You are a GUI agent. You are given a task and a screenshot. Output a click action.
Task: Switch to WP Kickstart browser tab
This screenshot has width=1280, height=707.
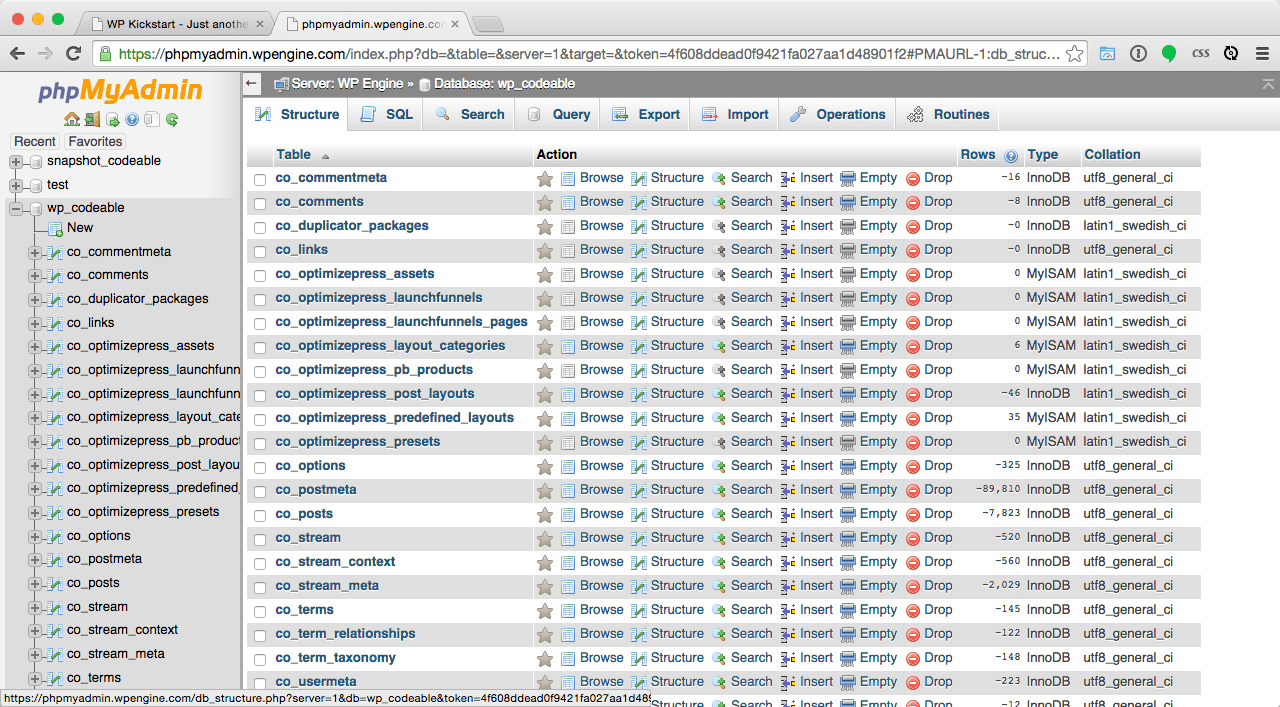pos(178,22)
